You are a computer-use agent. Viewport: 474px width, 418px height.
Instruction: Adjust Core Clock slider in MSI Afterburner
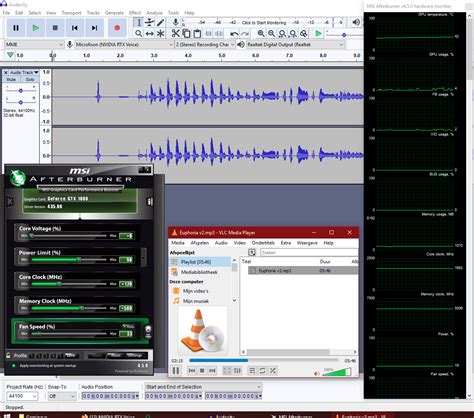(x=59, y=284)
